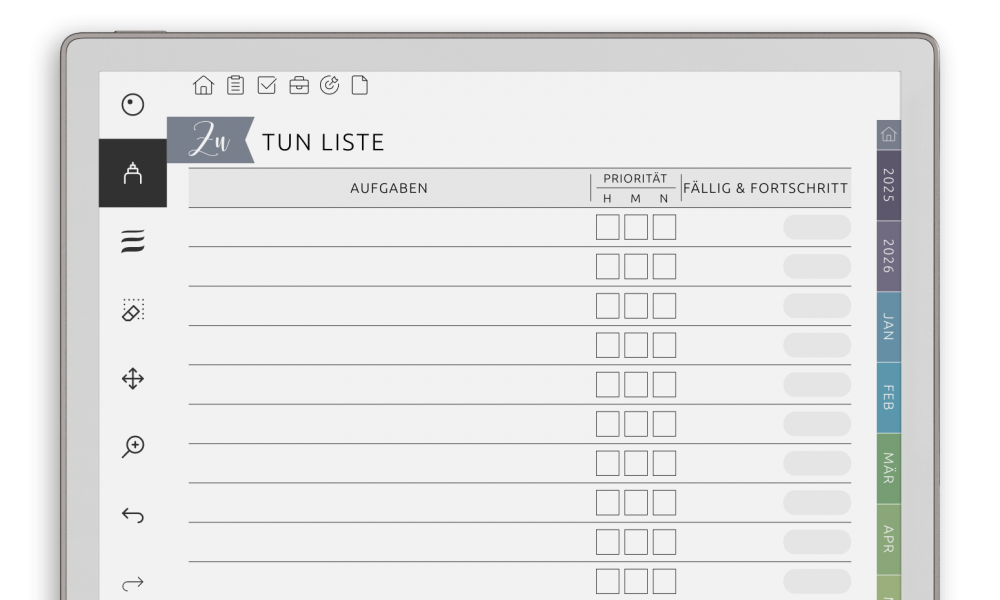The image size is (1000, 600).
Task: Switch to the 2025 side tab
Action: pyautogui.click(x=888, y=186)
